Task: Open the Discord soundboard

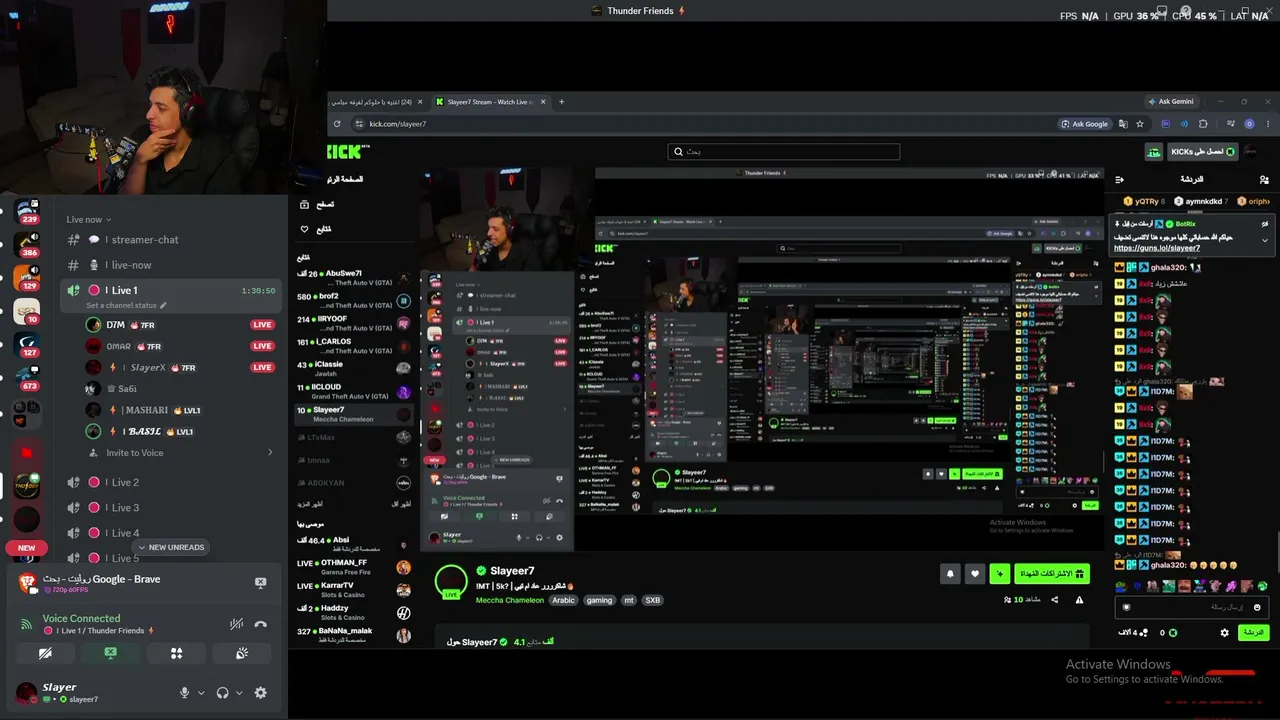Action: pos(242,653)
